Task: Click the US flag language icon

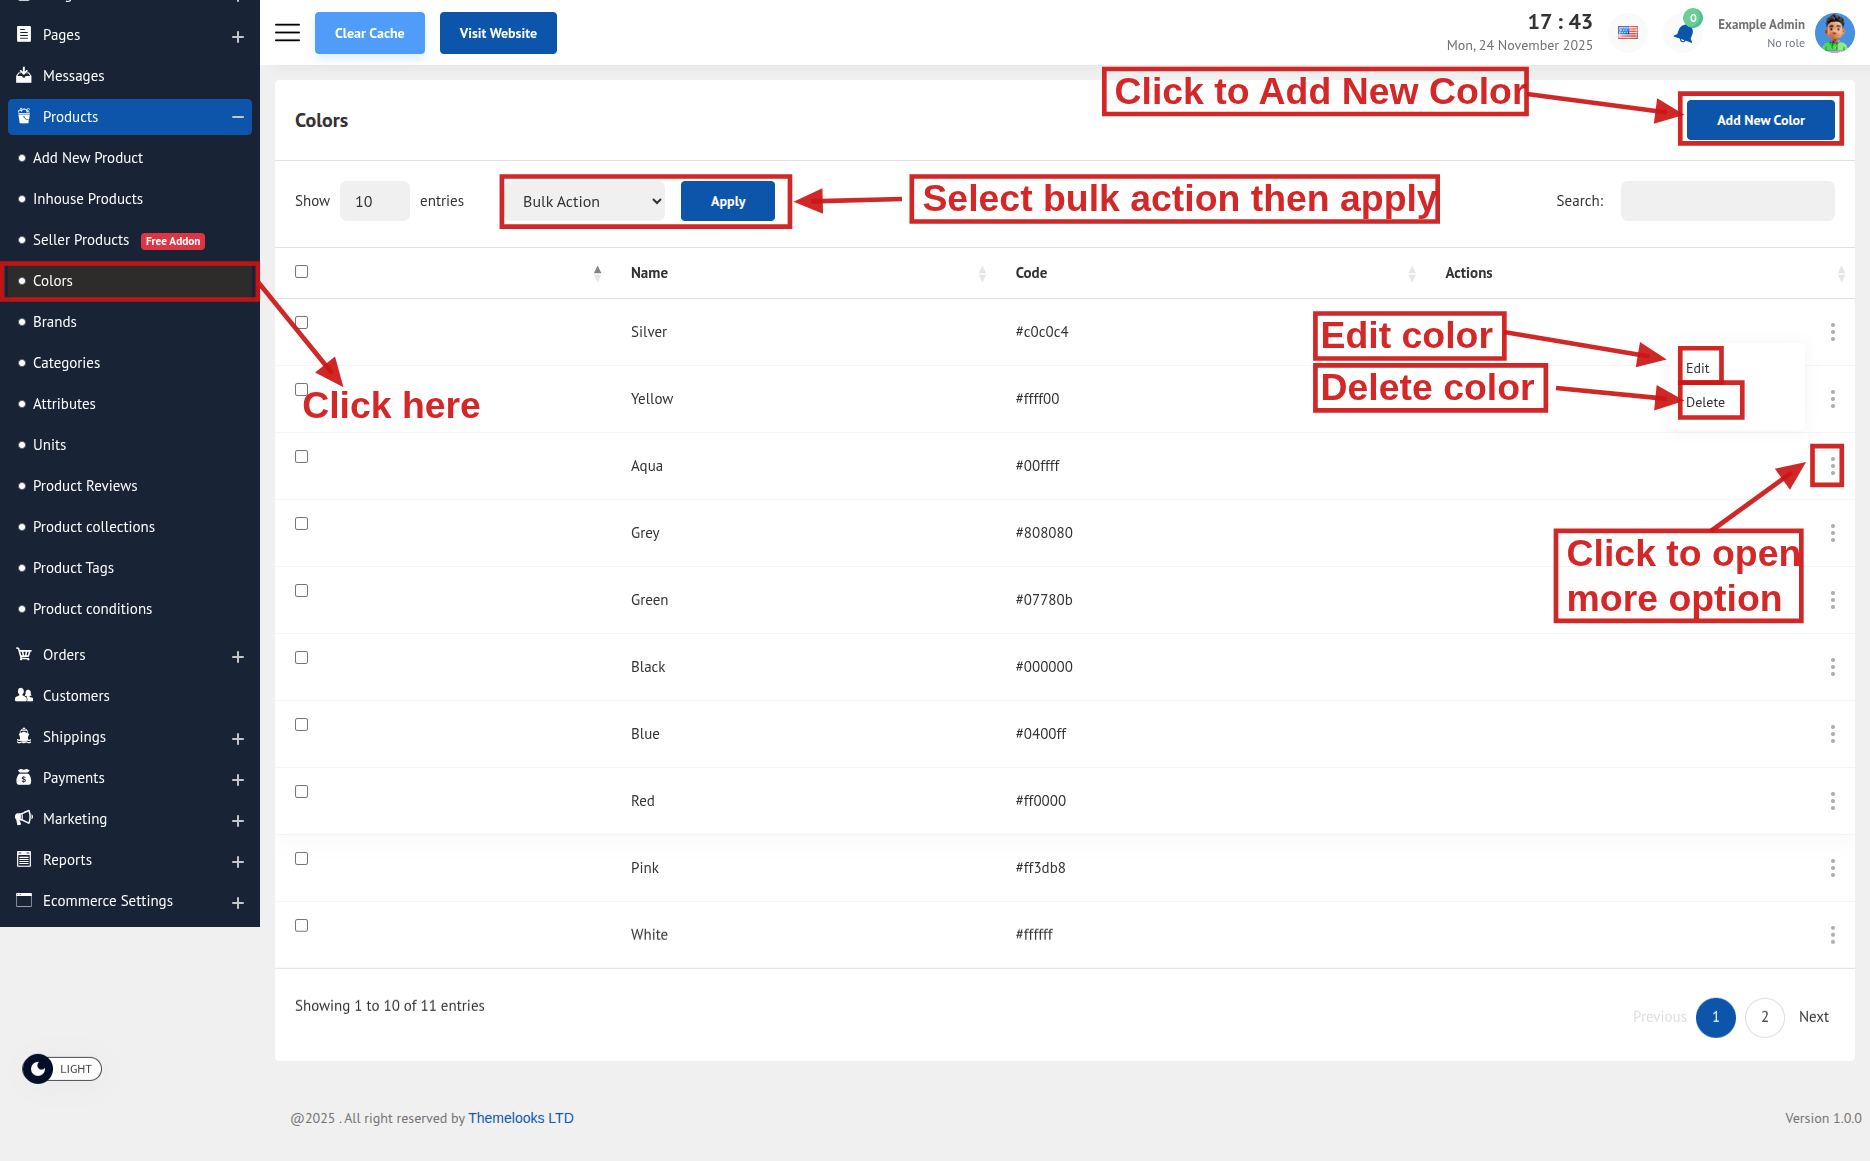Action: [1628, 33]
